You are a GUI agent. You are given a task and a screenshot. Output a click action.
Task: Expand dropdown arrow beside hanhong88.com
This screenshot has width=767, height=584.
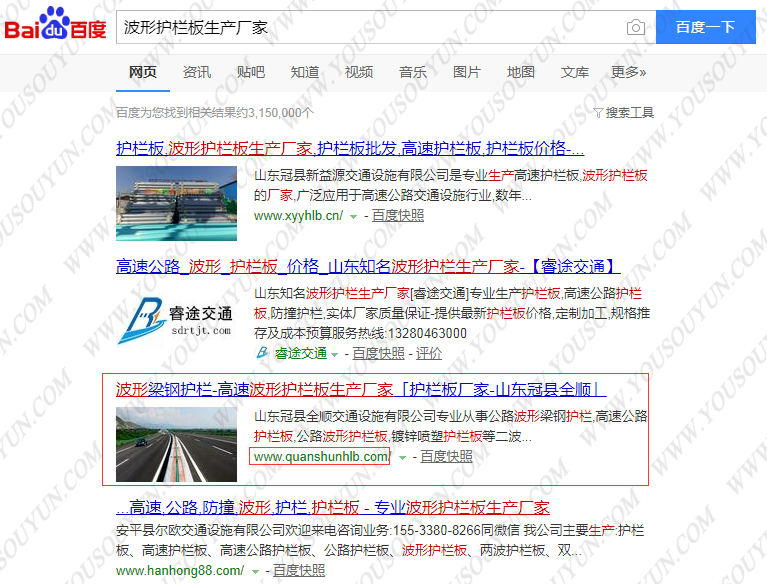pos(255,571)
